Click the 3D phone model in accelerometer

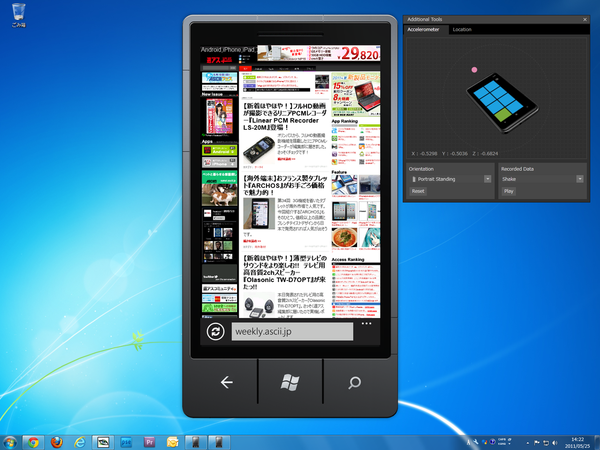[502, 103]
